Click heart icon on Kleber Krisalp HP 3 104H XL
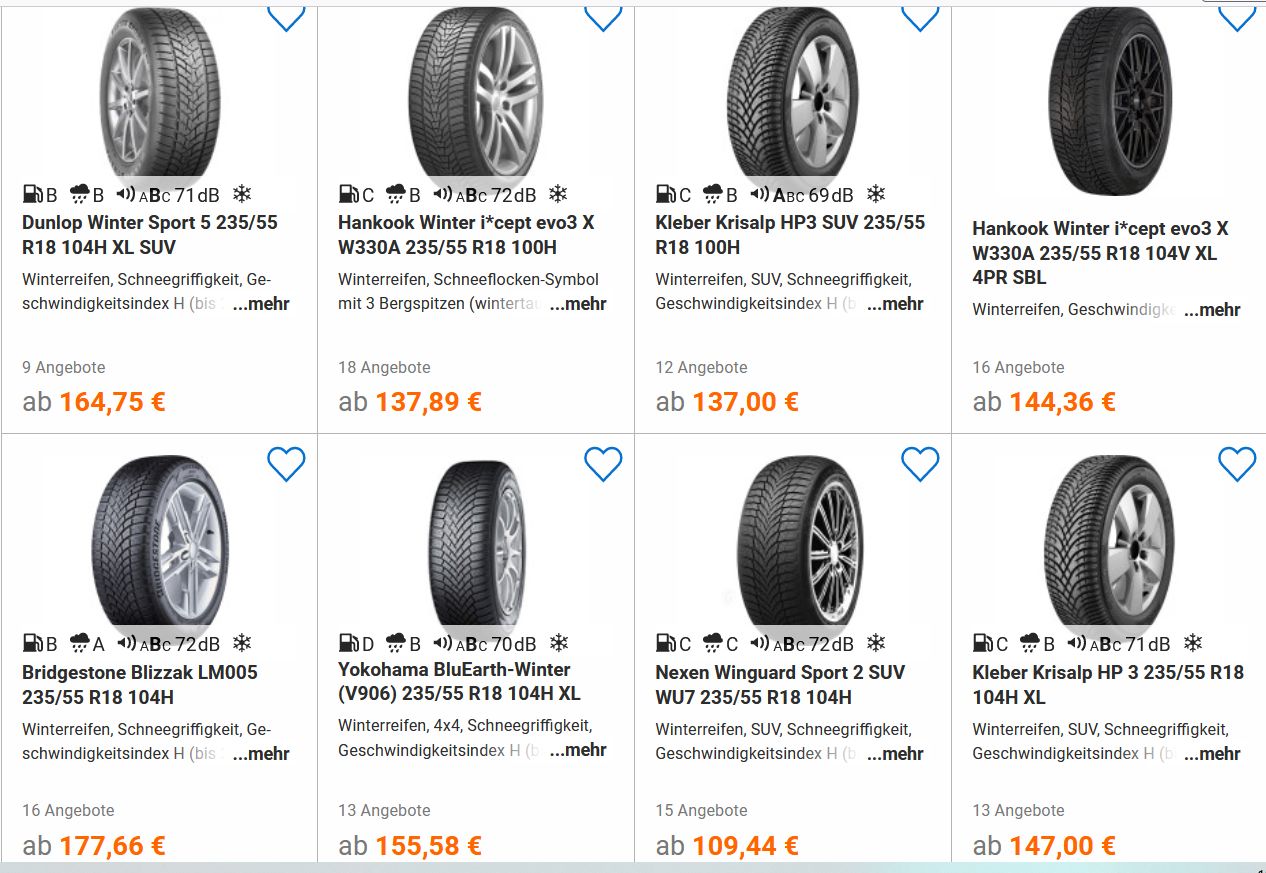 pyautogui.click(x=1237, y=464)
